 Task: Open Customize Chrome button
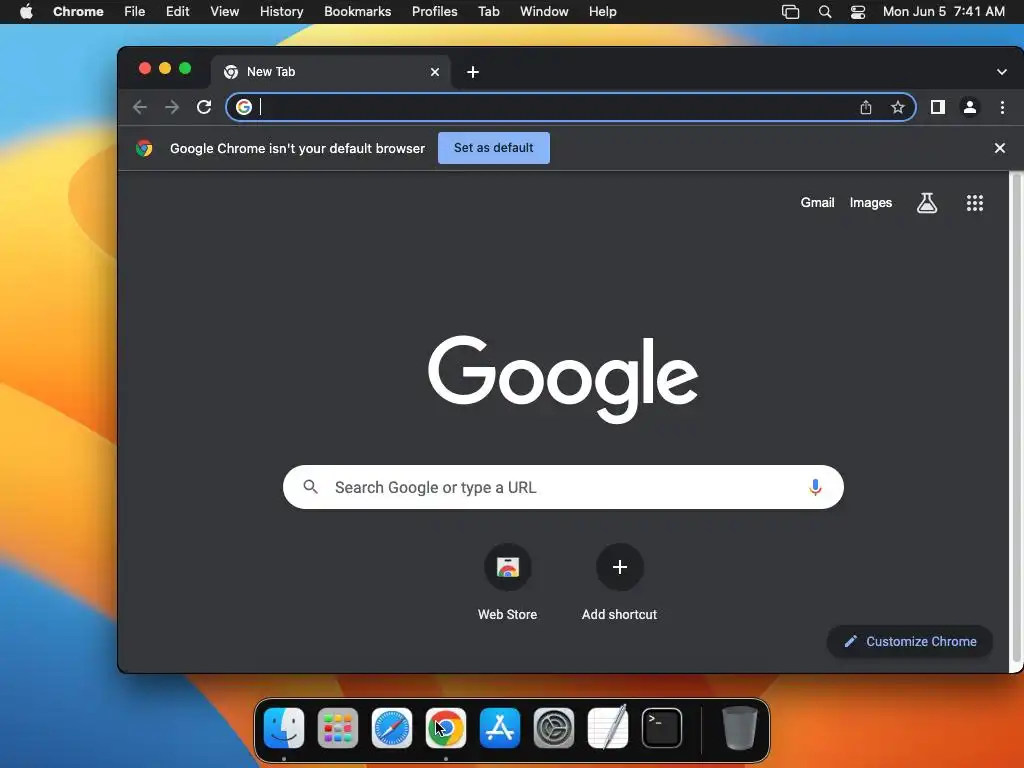point(910,641)
